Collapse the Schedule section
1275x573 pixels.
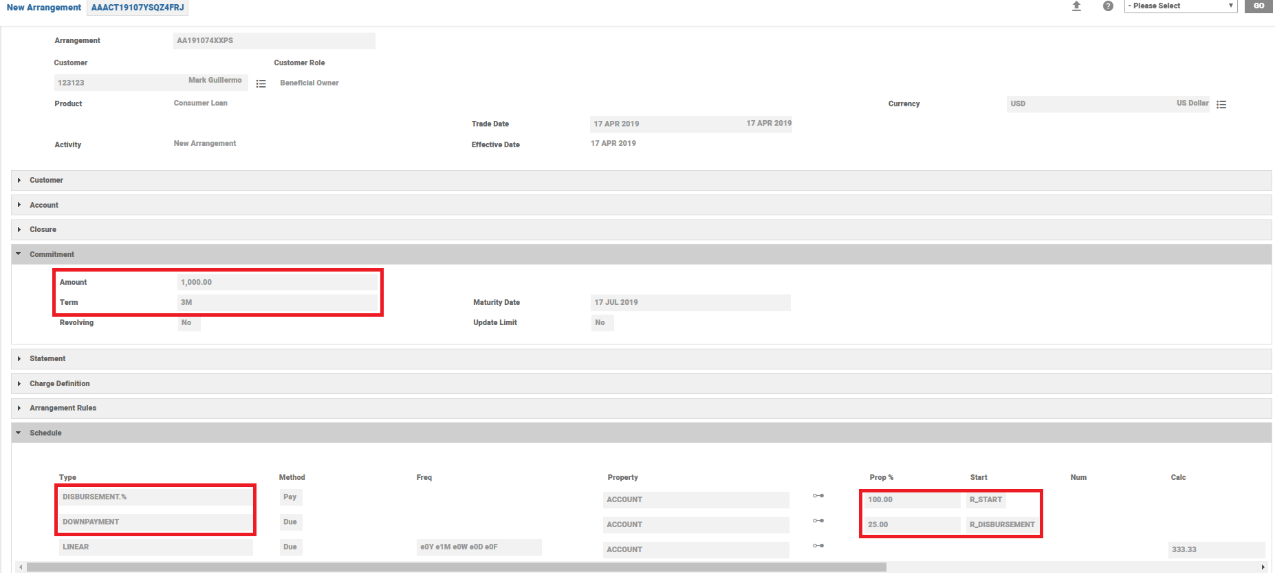click(45, 433)
